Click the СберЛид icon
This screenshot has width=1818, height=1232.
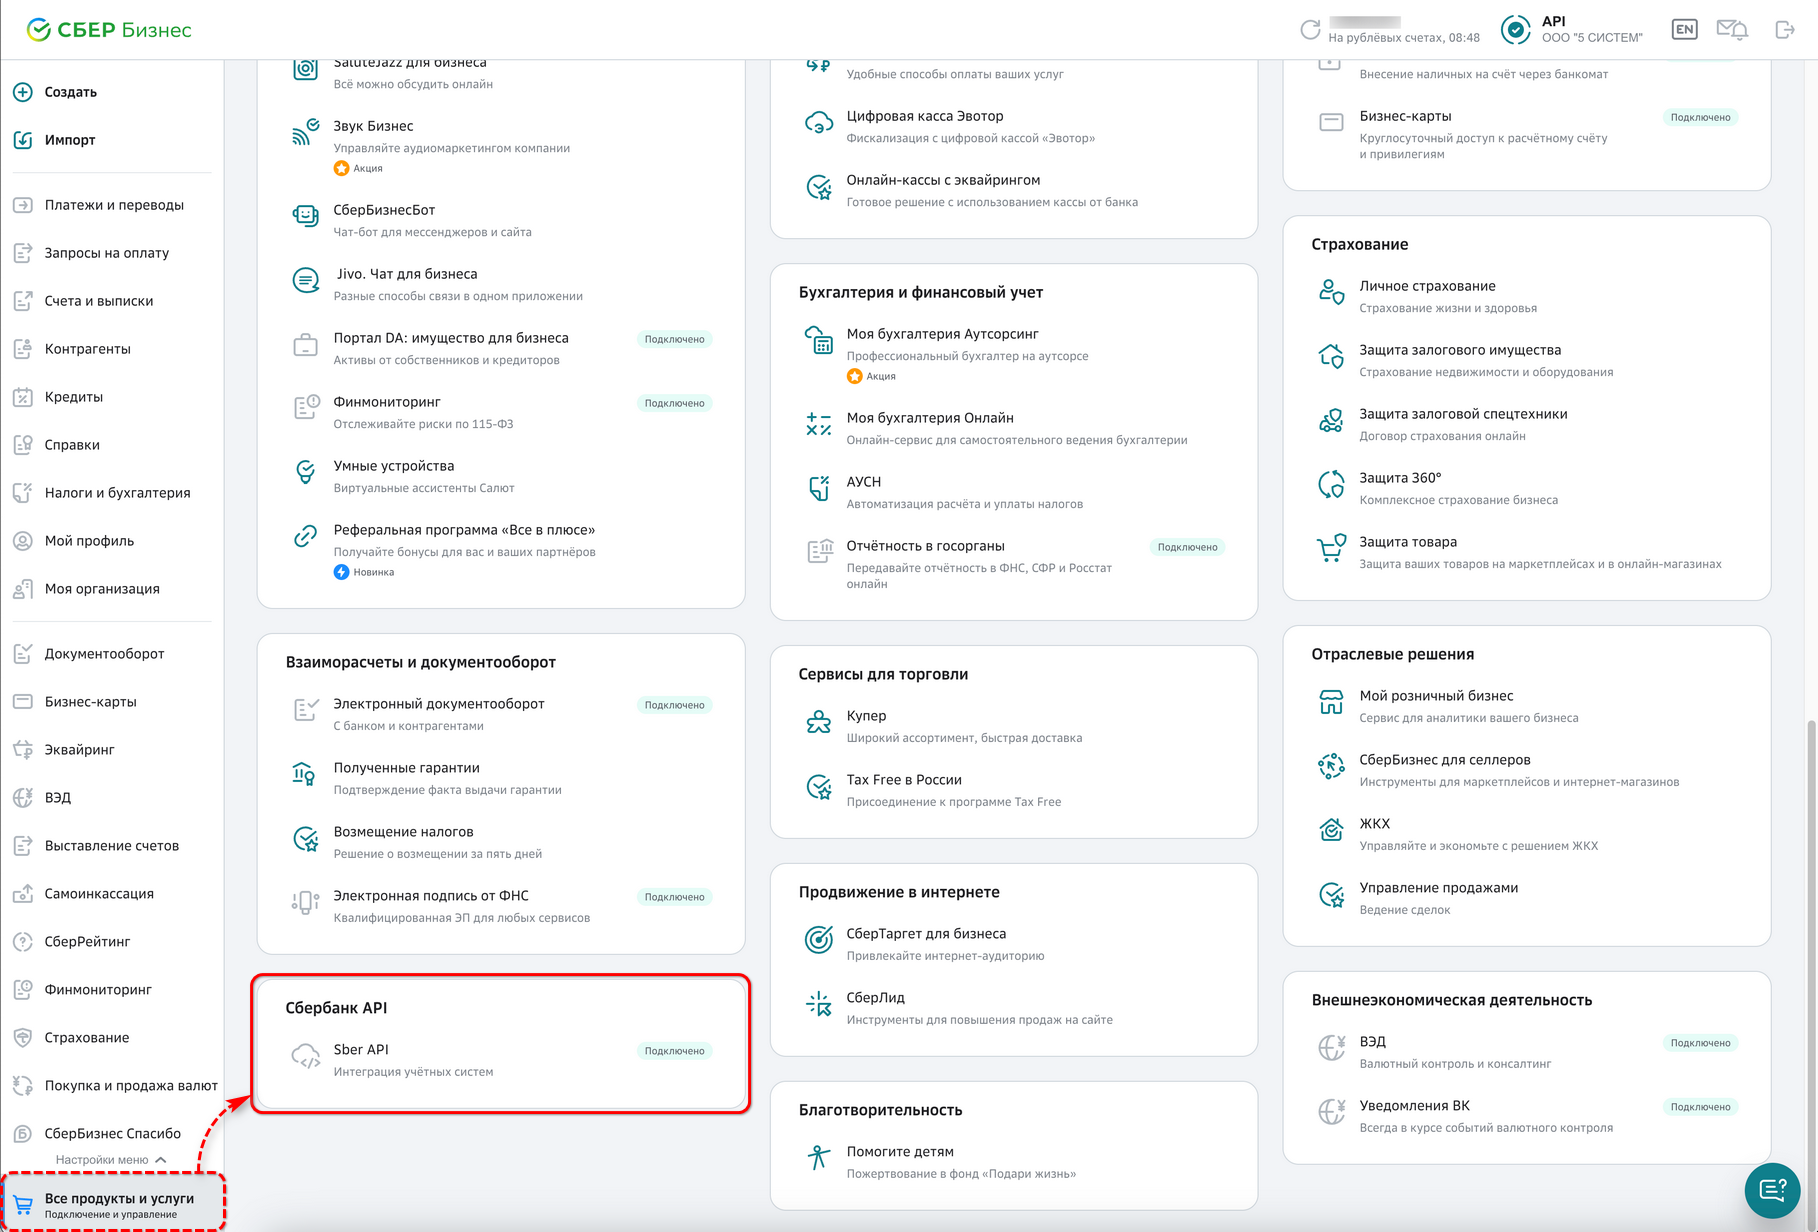[819, 1004]
